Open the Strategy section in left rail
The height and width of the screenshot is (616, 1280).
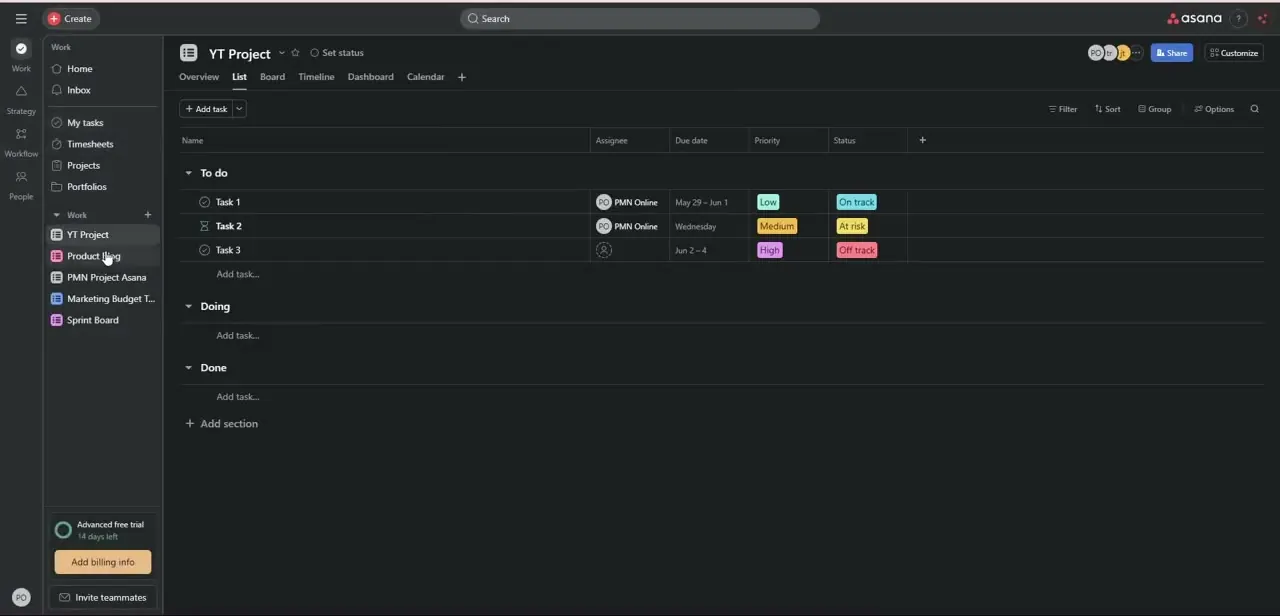pos(21,91)
